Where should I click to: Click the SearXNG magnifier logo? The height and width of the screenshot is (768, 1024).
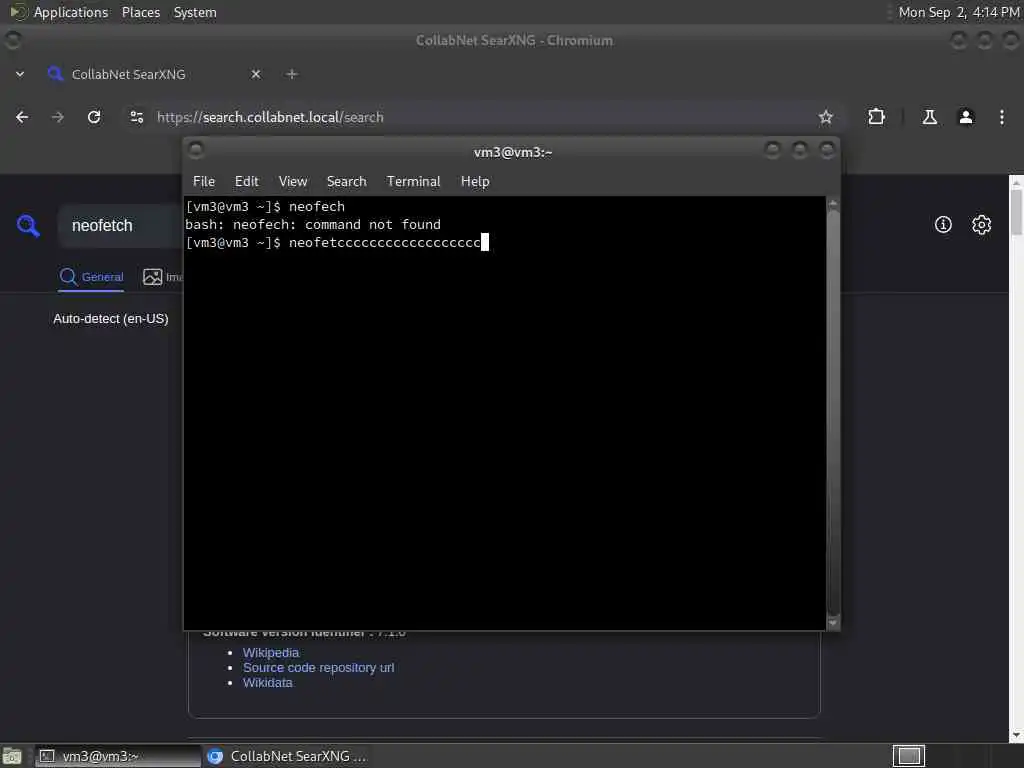pos(28,225)
